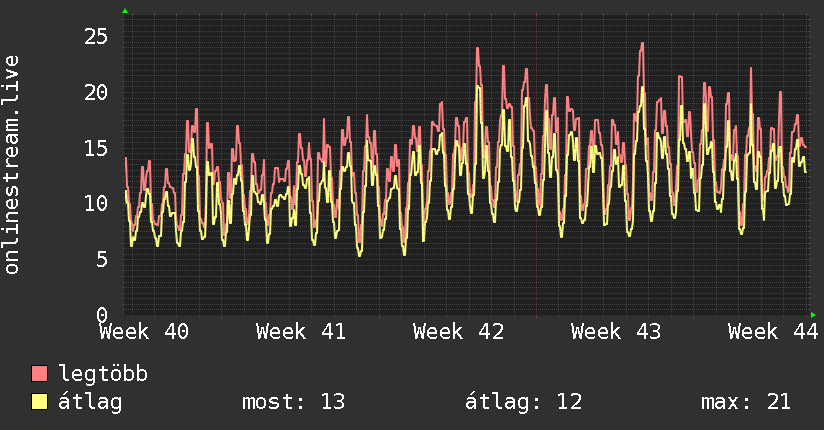Click the Week 44 axis label
The image size is (824, 430).
pyautogui.click(x=773, y=332)
